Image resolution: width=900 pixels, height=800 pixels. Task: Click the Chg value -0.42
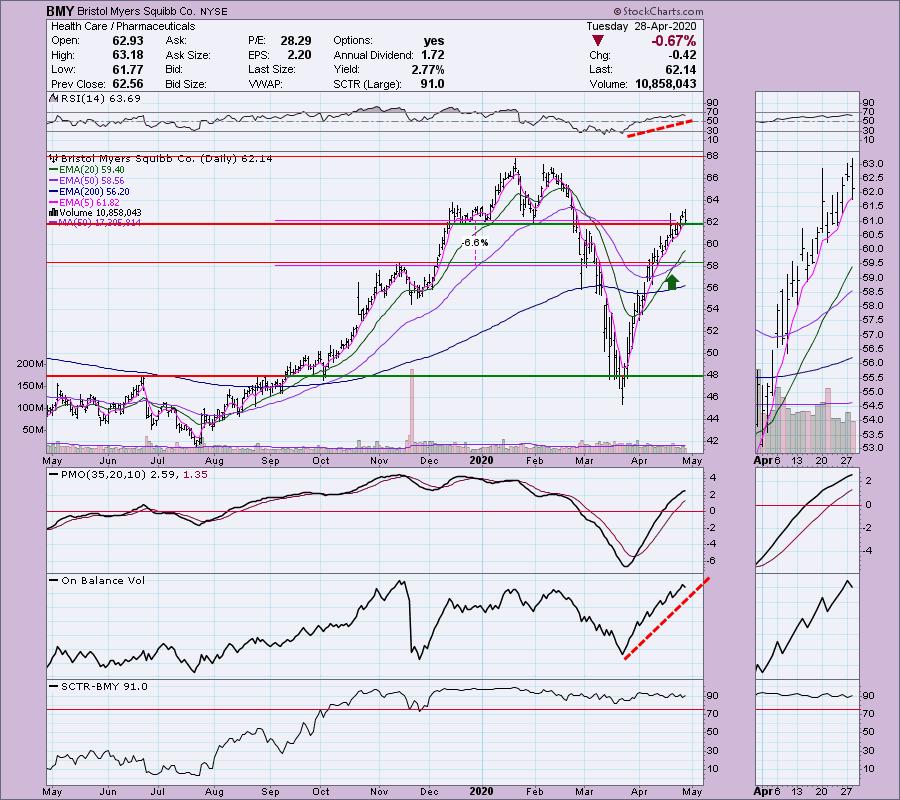(682, 55)
